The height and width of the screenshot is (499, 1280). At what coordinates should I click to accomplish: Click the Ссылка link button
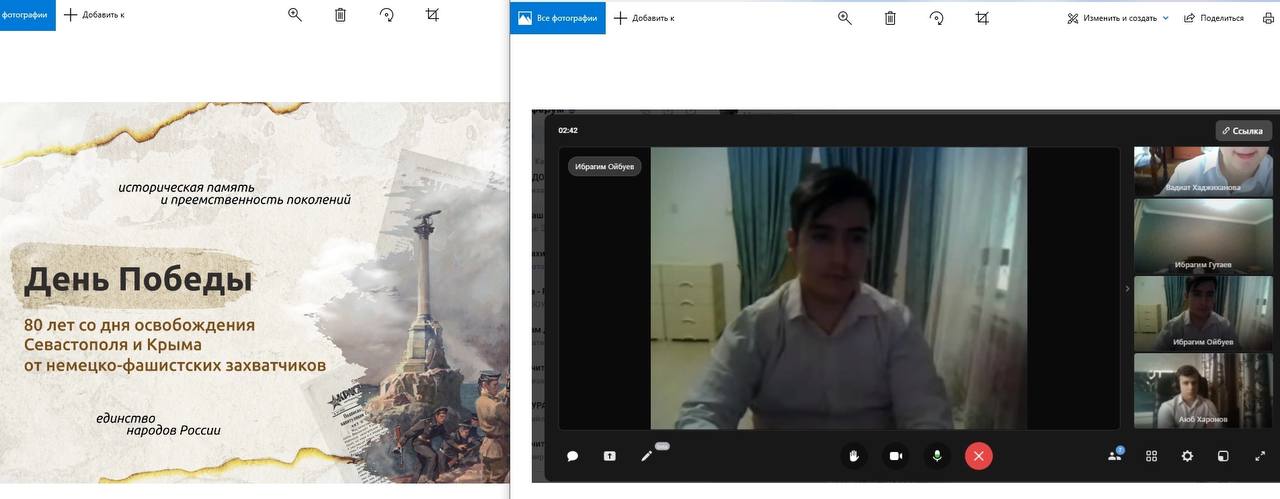(1243, 131)
